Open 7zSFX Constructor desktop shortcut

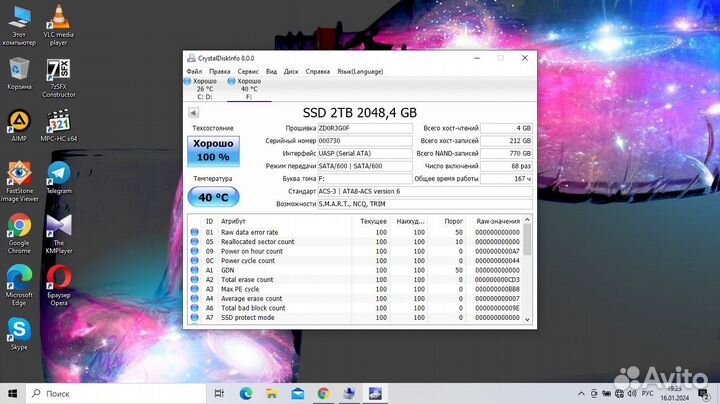pos(58,78)
